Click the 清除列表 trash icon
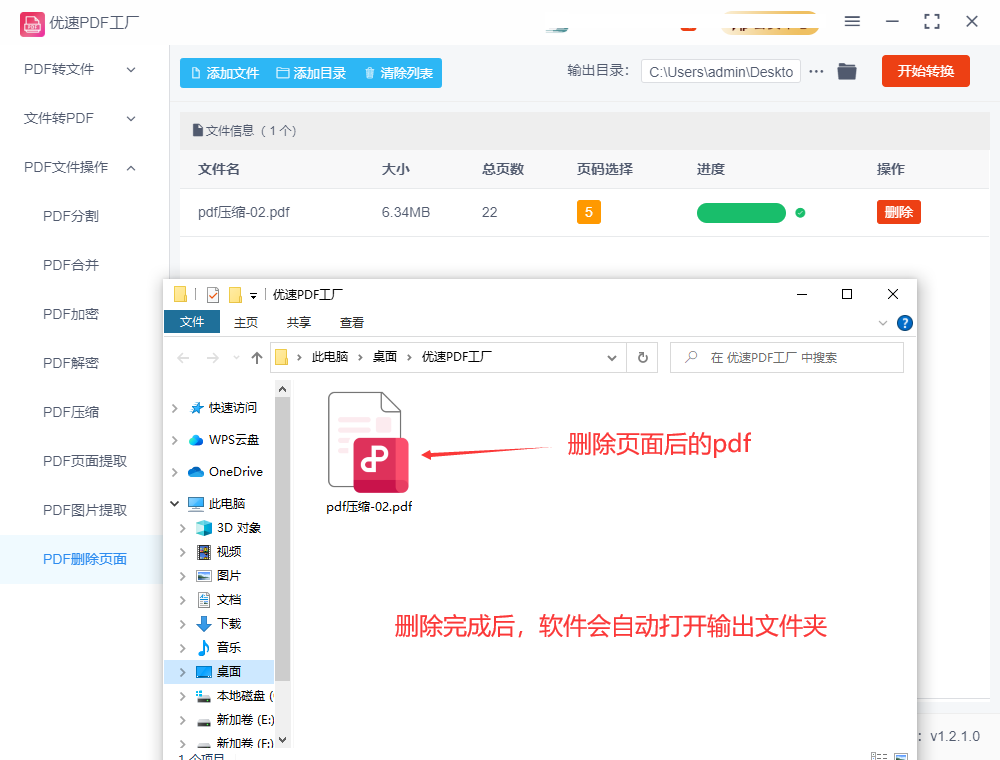Screen dimensions: 1000x760 click(x=369, y=72)
